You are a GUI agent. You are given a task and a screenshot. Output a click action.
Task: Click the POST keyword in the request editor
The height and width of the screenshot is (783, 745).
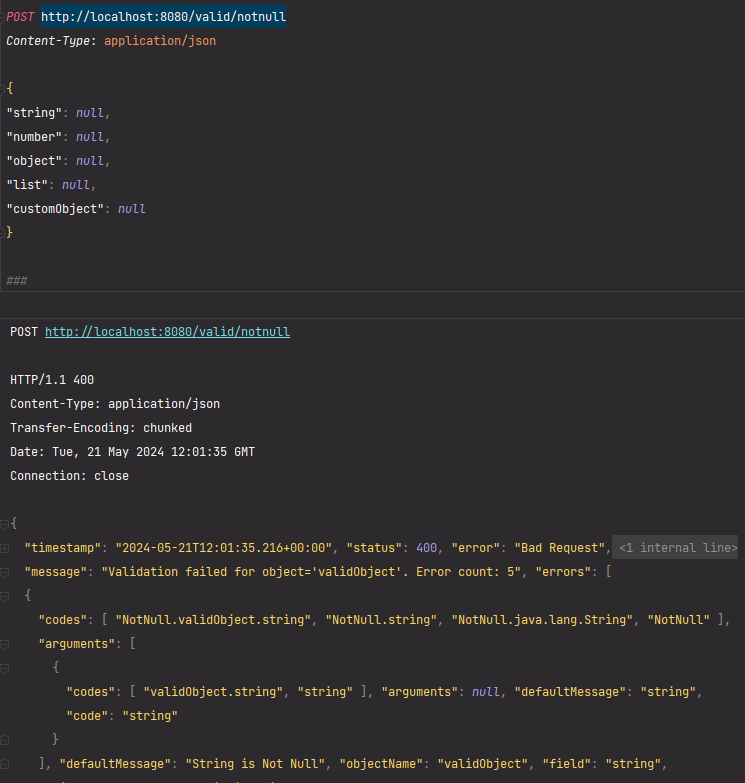[20, 16]
